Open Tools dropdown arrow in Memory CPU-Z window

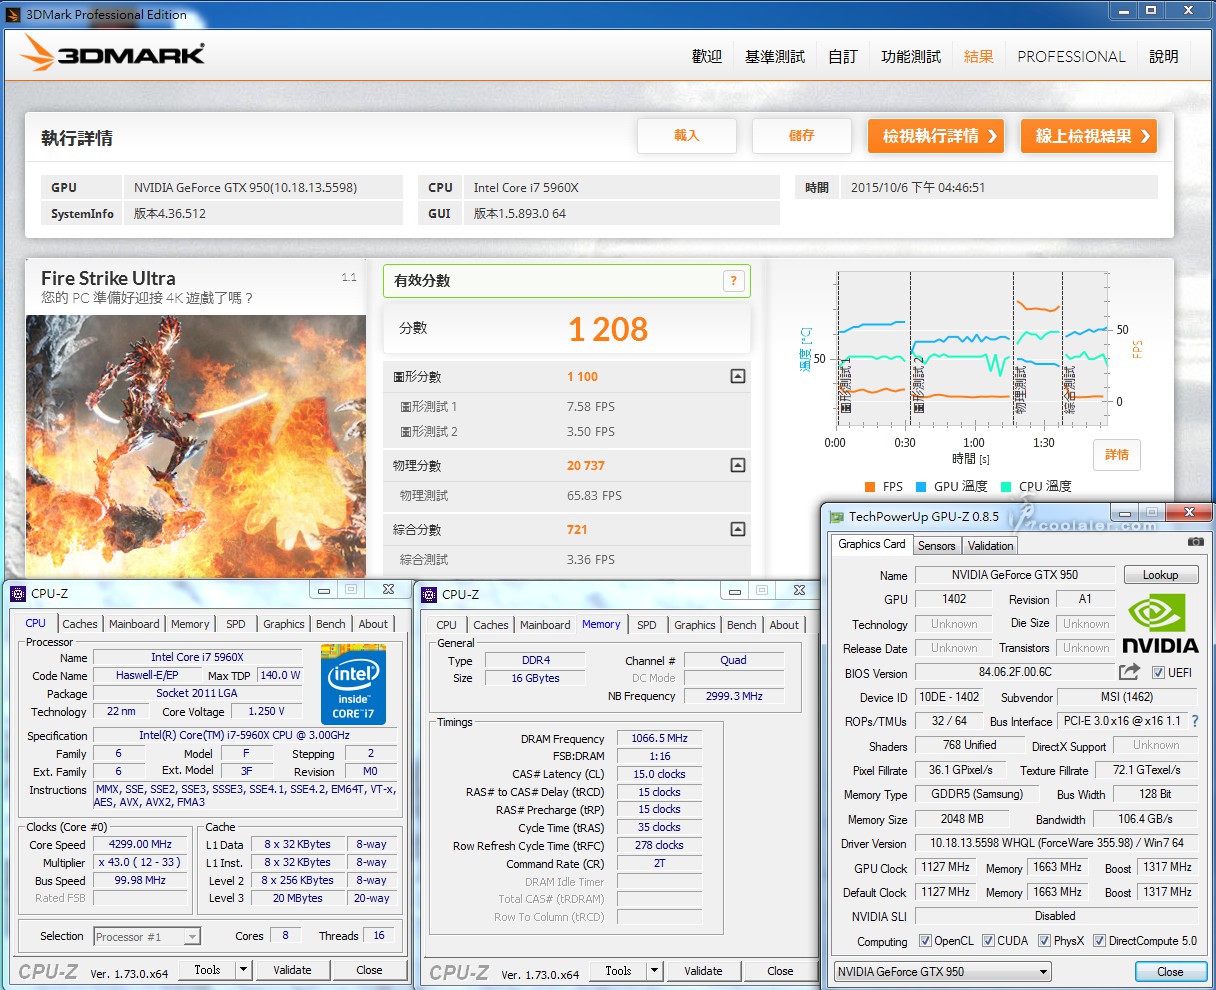click(654, 970)
